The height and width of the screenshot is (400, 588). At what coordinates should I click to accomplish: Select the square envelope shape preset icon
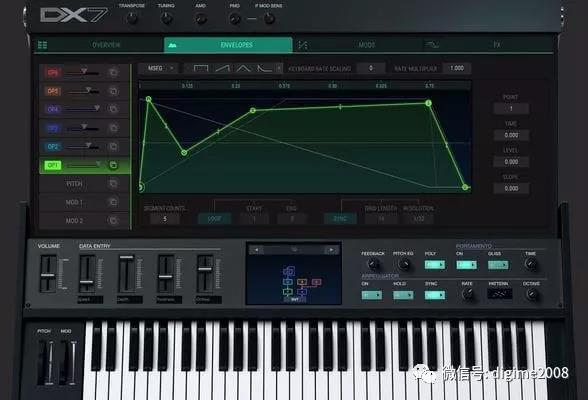click(201, 68)
